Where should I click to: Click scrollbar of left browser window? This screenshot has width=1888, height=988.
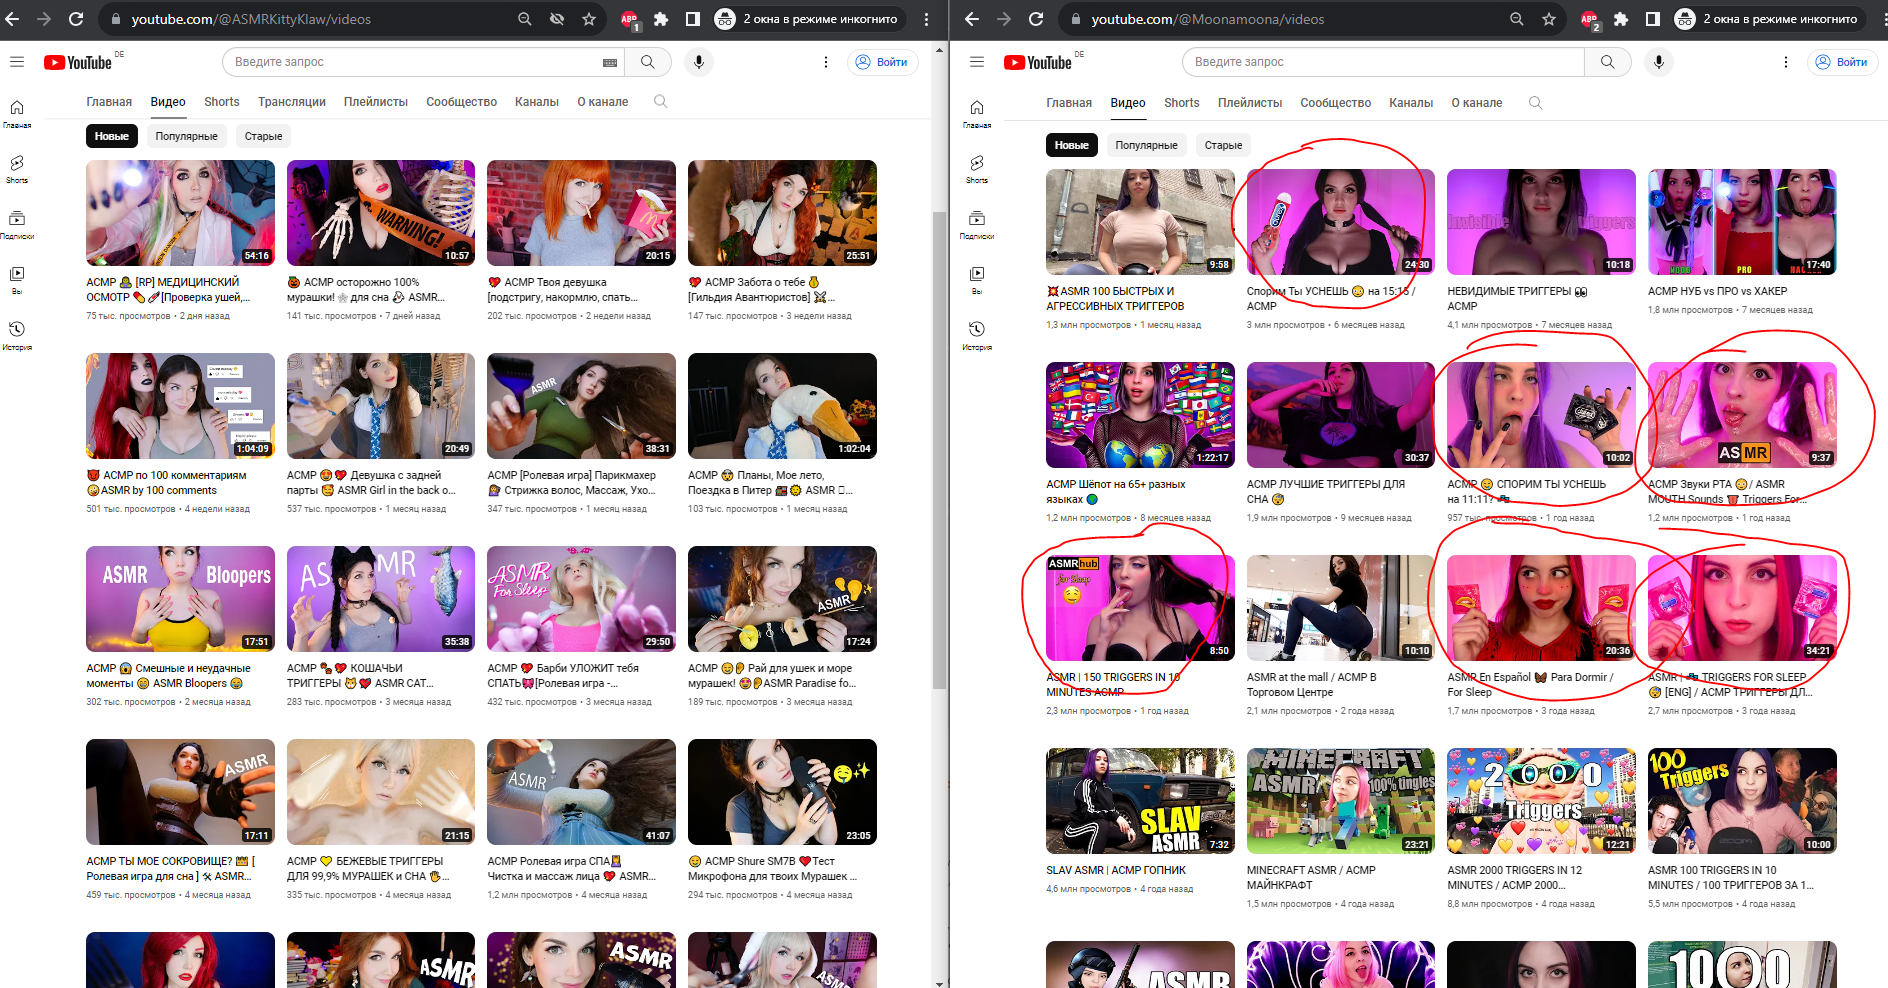click(939, 450)
